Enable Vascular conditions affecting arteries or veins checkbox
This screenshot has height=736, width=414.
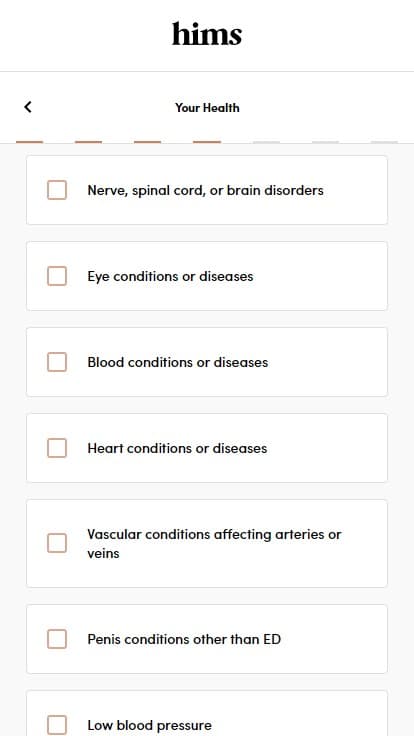[57, 543]
